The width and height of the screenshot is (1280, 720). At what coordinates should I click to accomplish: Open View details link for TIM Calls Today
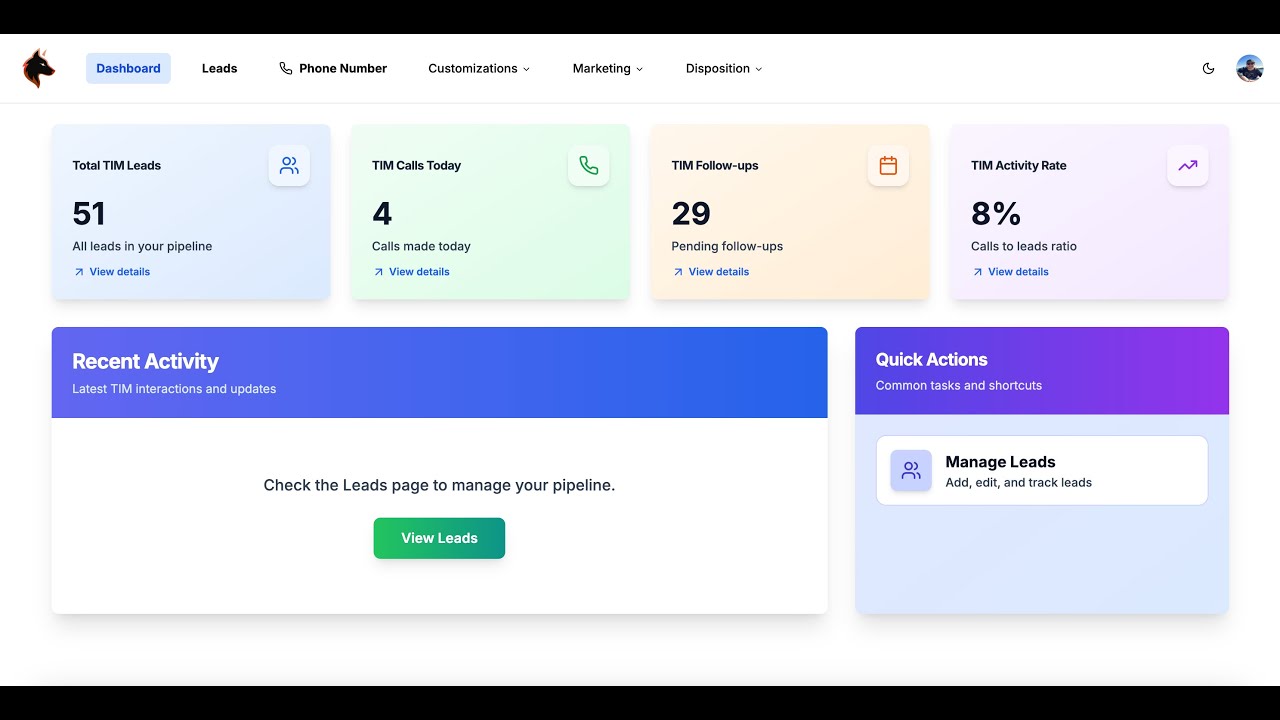tap(411, 272)
